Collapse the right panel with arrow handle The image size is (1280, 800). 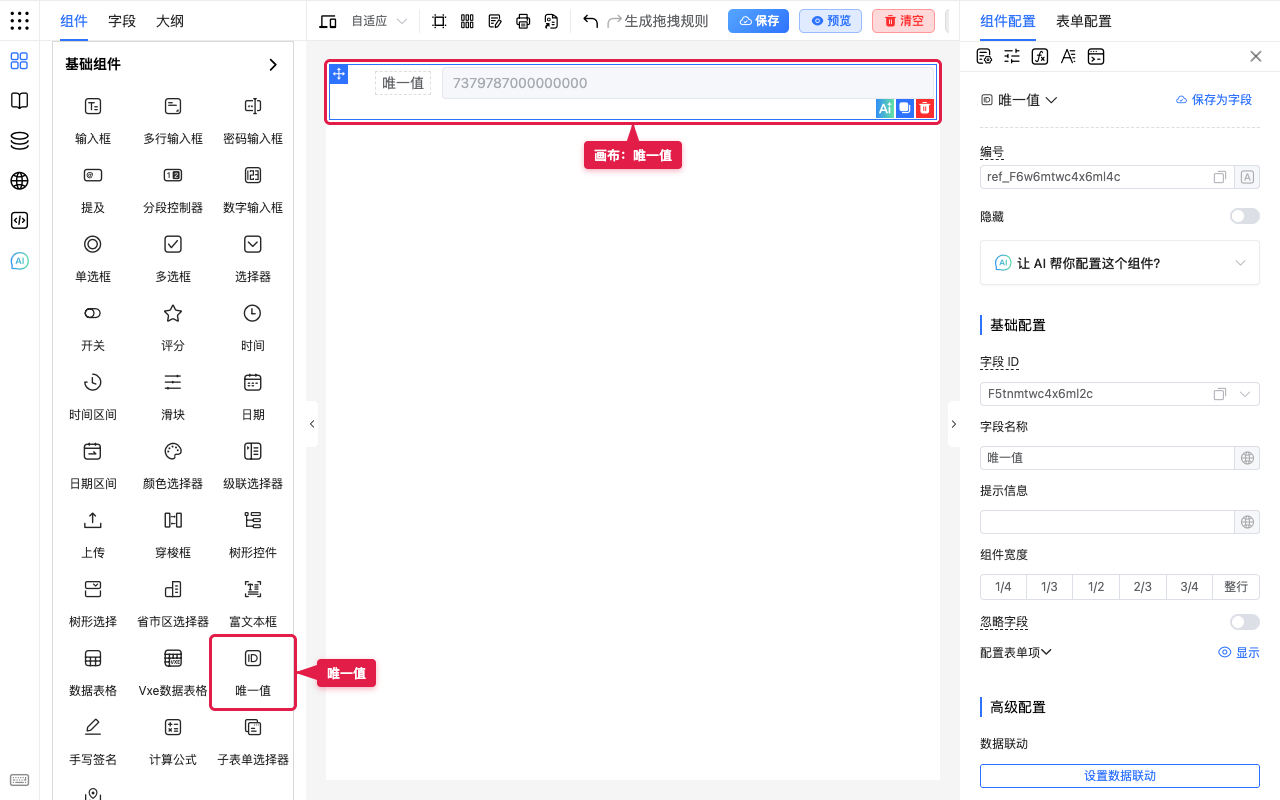953,424
